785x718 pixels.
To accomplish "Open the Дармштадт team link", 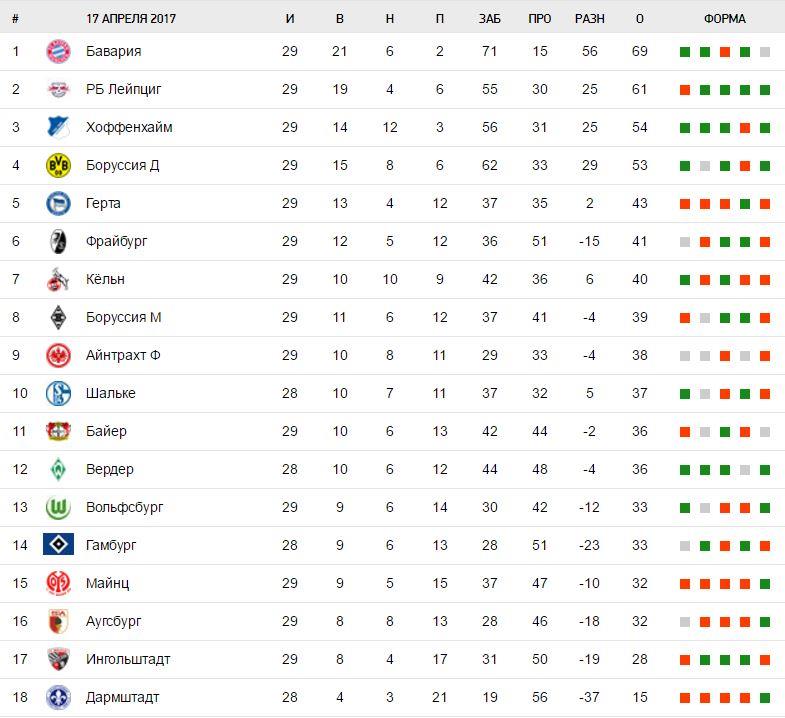I will [122, 697].
